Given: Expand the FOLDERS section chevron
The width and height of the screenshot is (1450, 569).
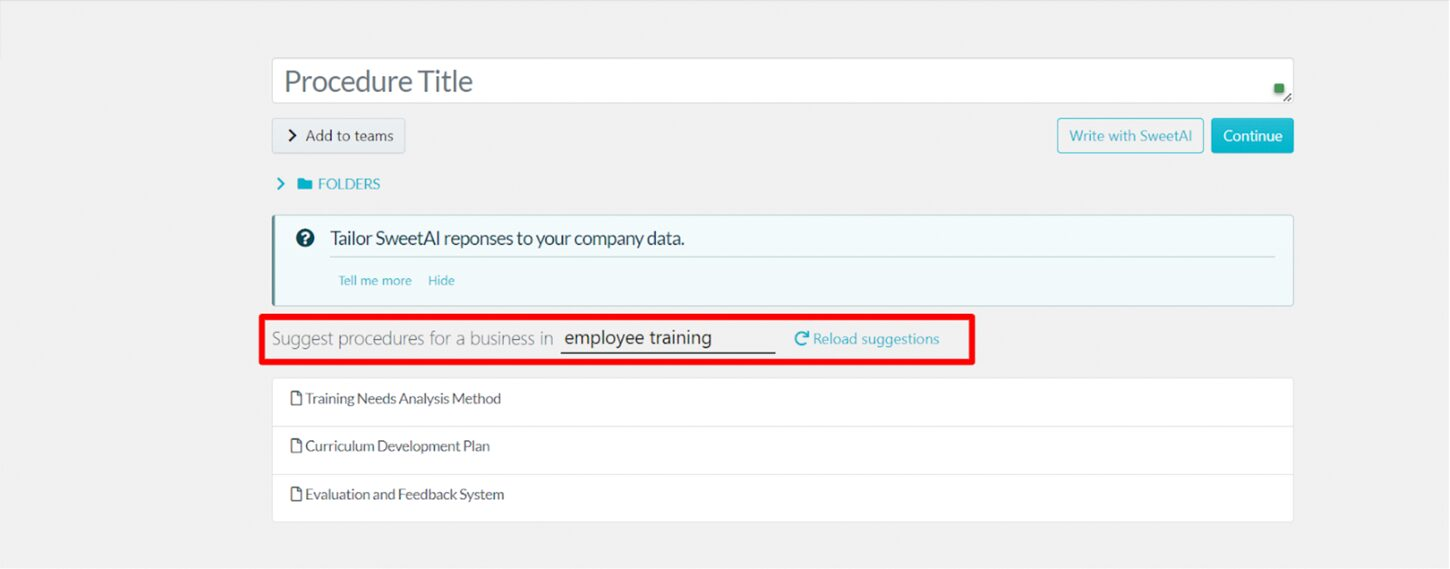Looking at the screenshot, I should tap(281, 184).
